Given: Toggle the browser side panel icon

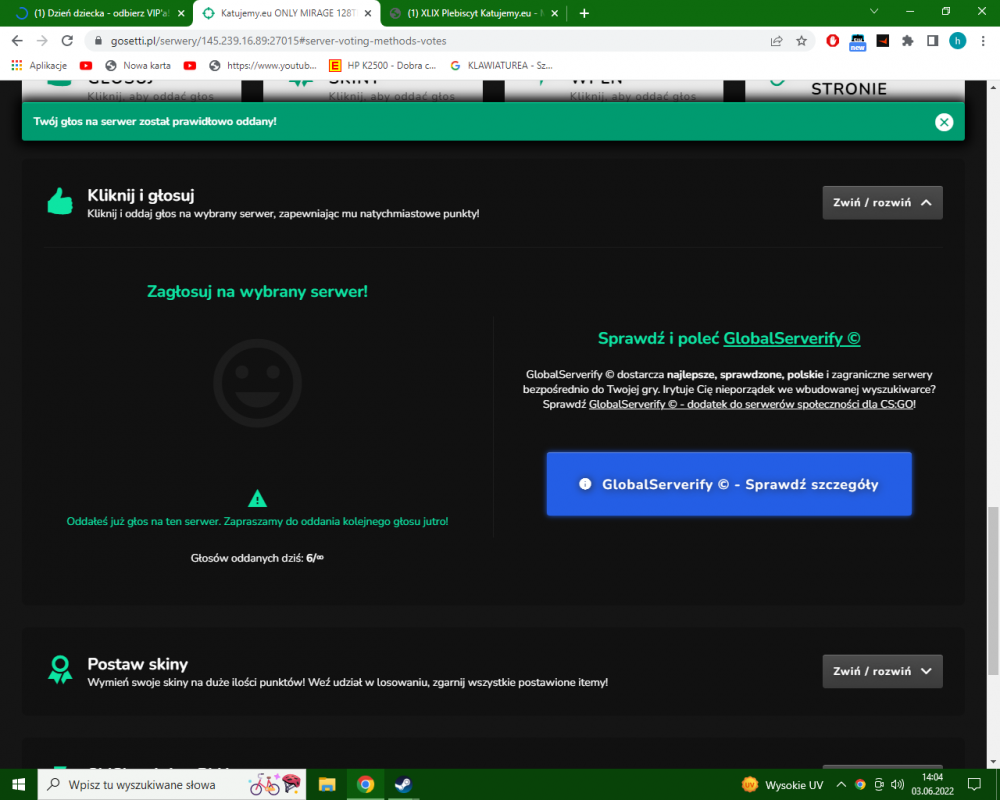Looking at the screenshot, I should coord(932,41).
